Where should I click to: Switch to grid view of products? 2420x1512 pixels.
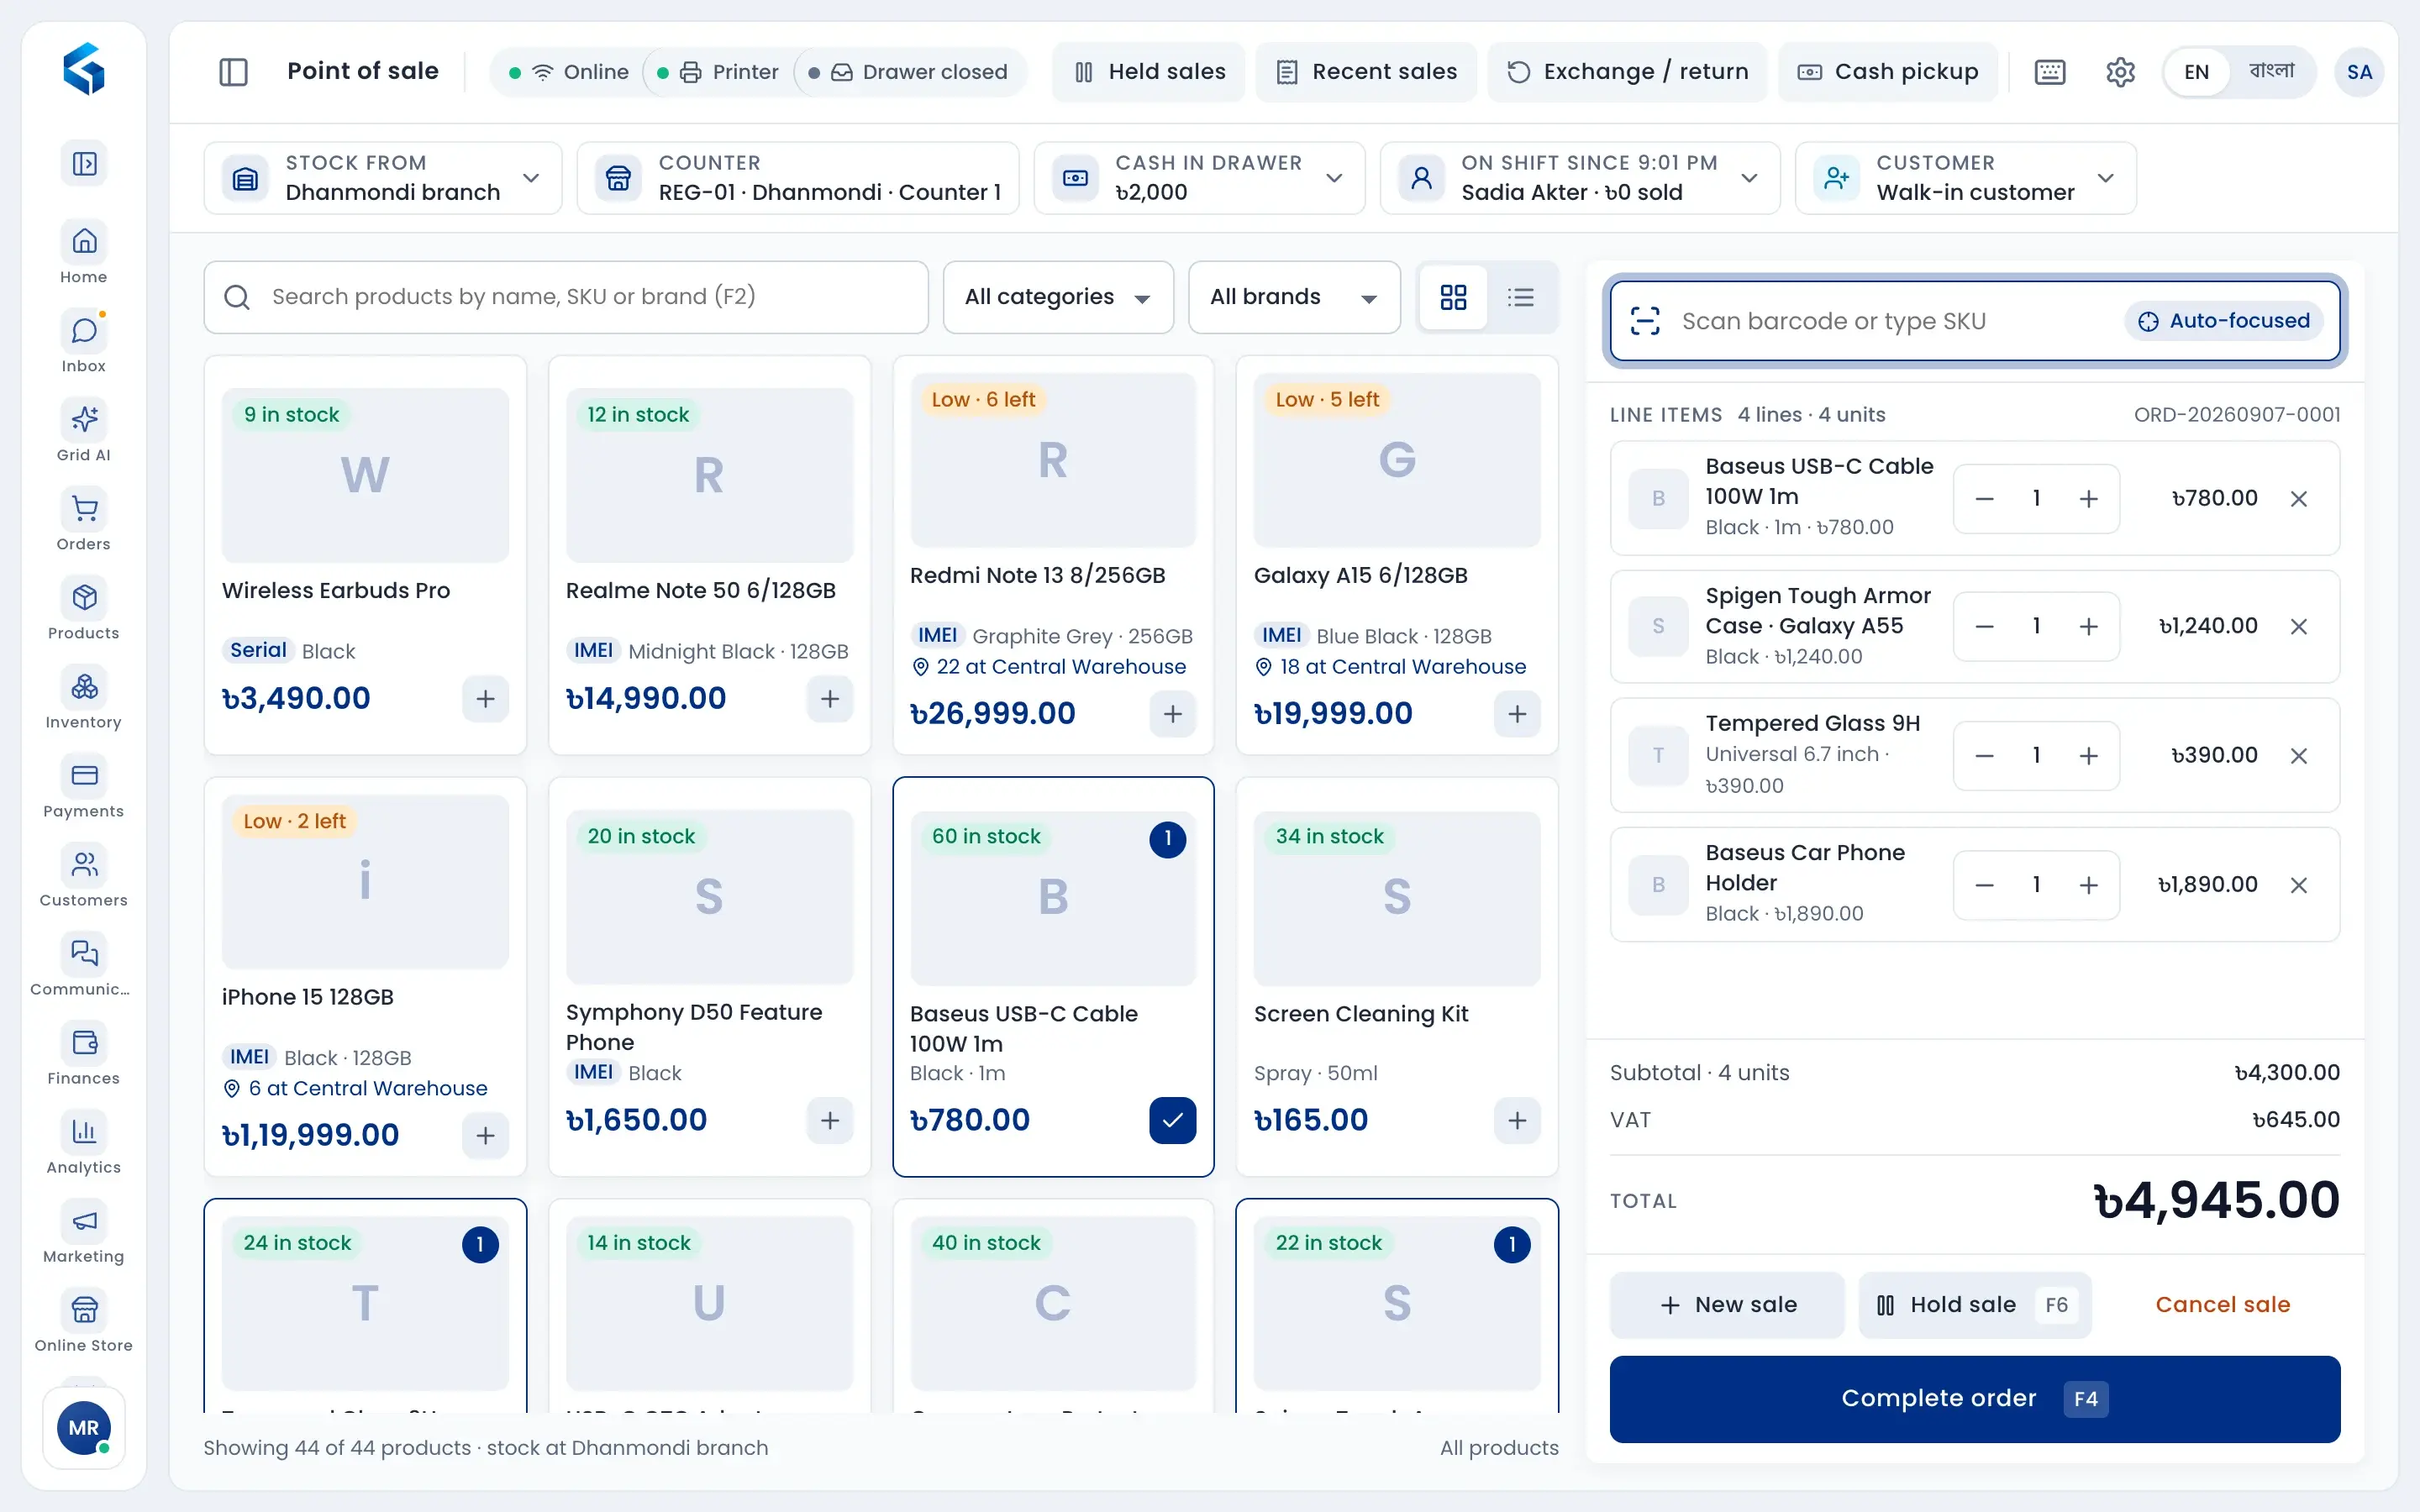[x=1453, y=297]
